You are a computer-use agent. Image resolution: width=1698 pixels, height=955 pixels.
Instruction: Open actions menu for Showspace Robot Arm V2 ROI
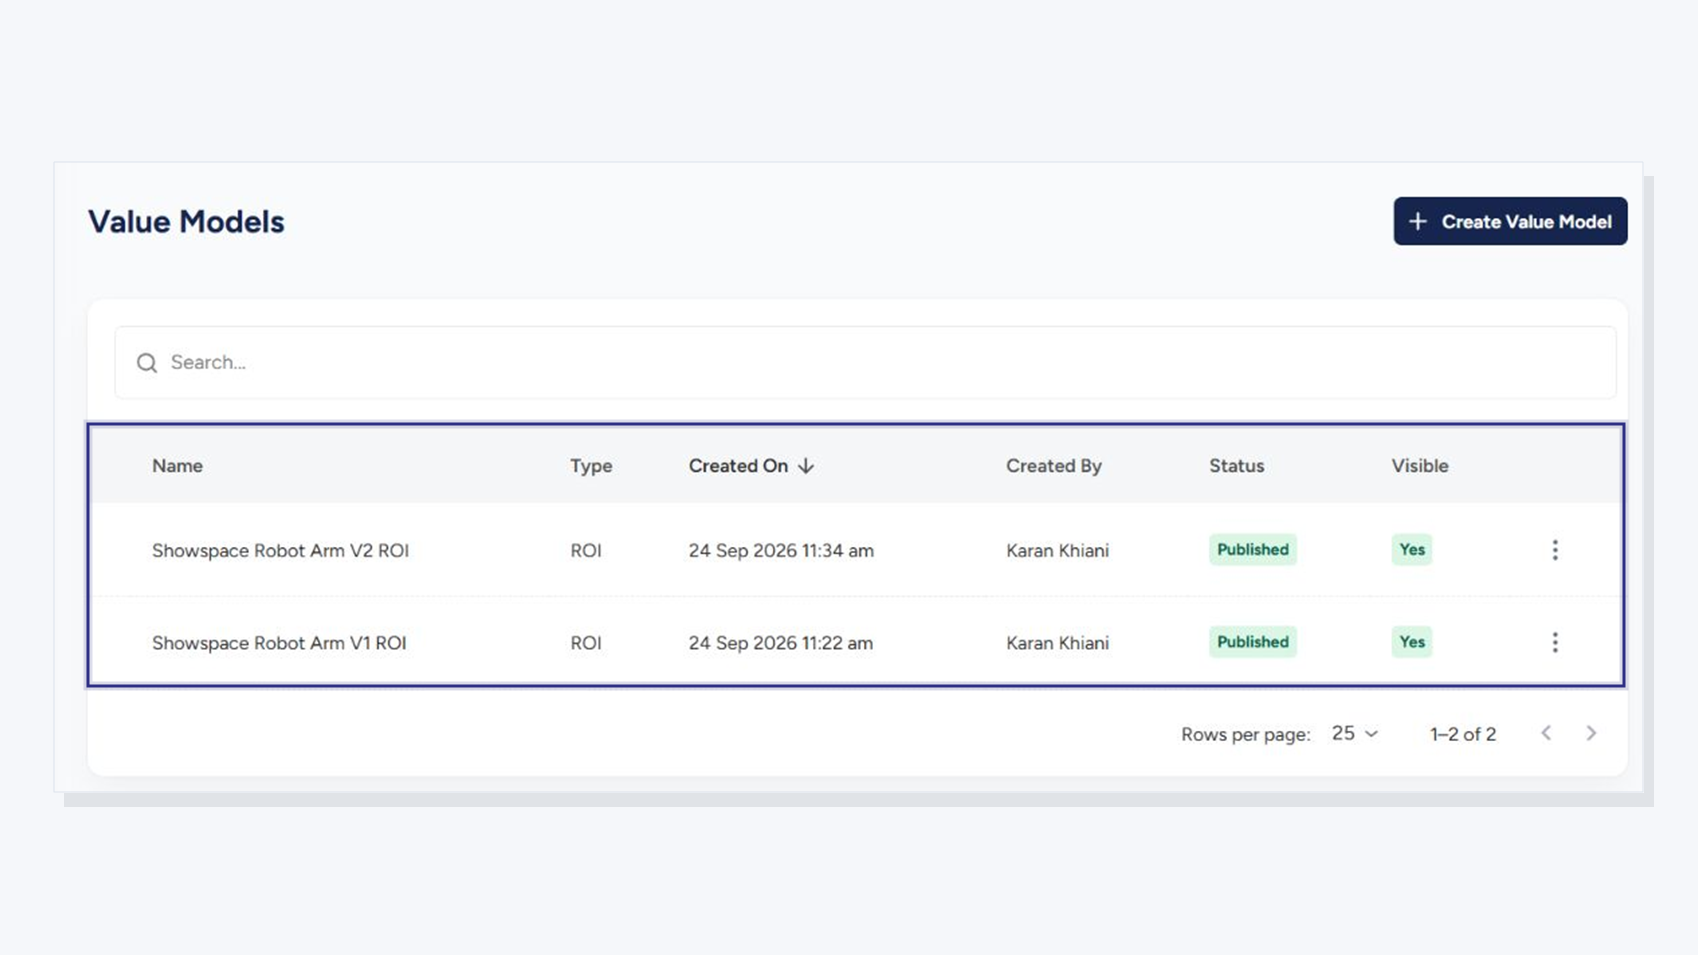[x=1555, y=550]
